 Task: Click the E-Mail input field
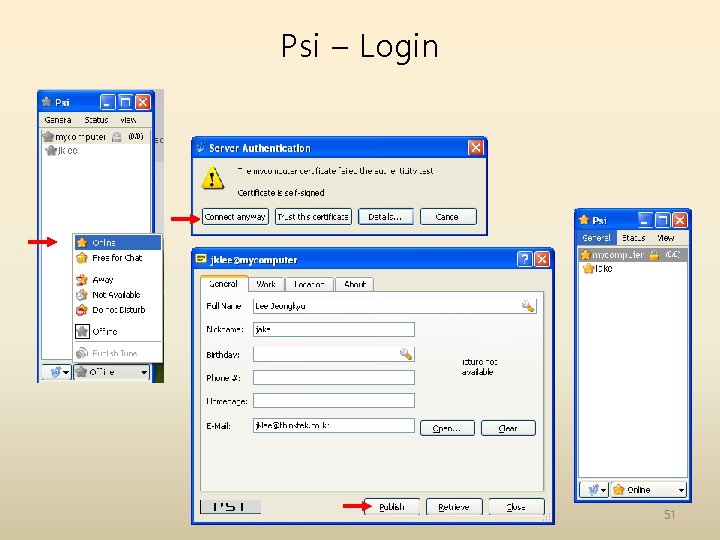(334, 425)
